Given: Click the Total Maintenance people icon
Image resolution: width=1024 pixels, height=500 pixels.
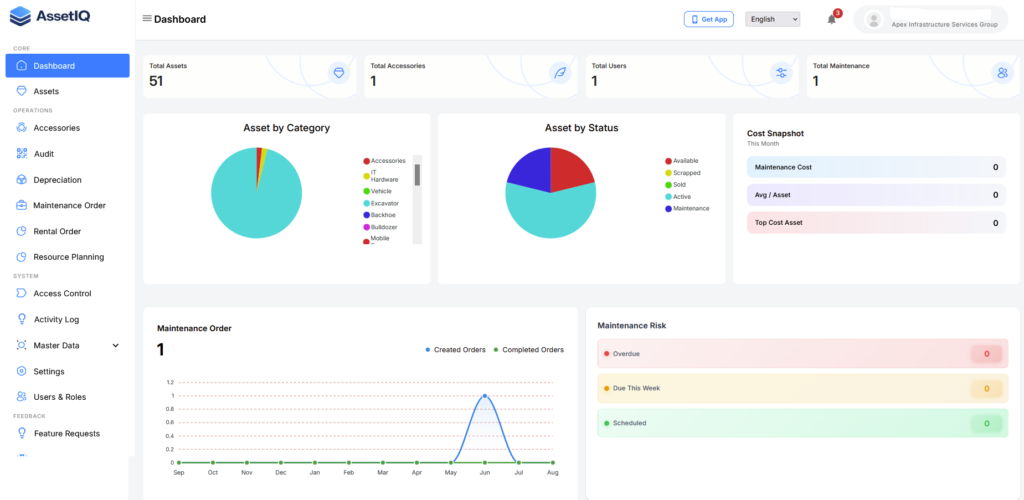Looking at the screenshot, I should pyautogui.click(x=1002, y=72).
